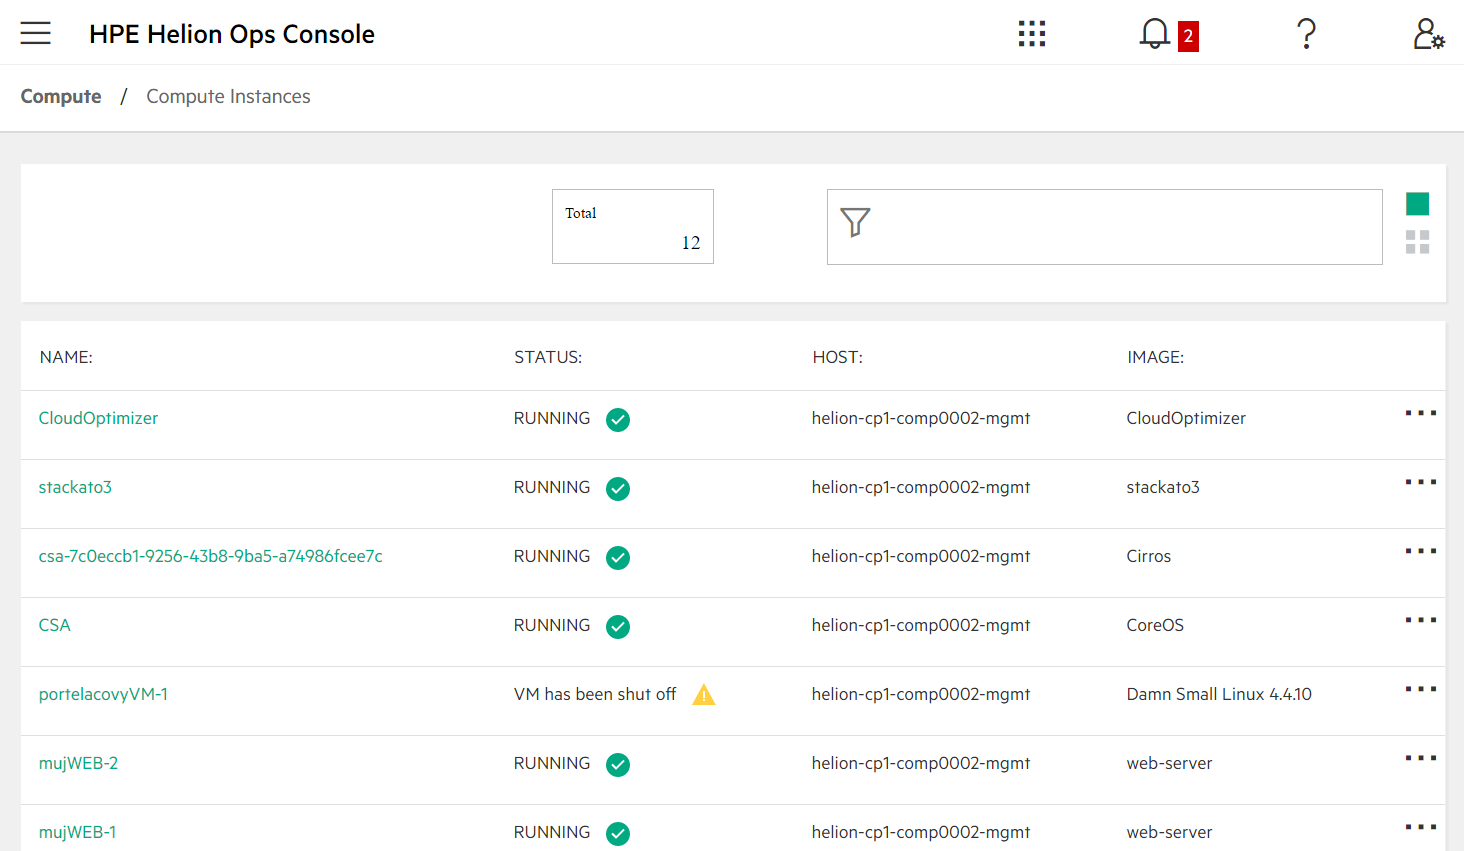
Task: Open the notifications bell
Action: click(x=1154, y=34)
